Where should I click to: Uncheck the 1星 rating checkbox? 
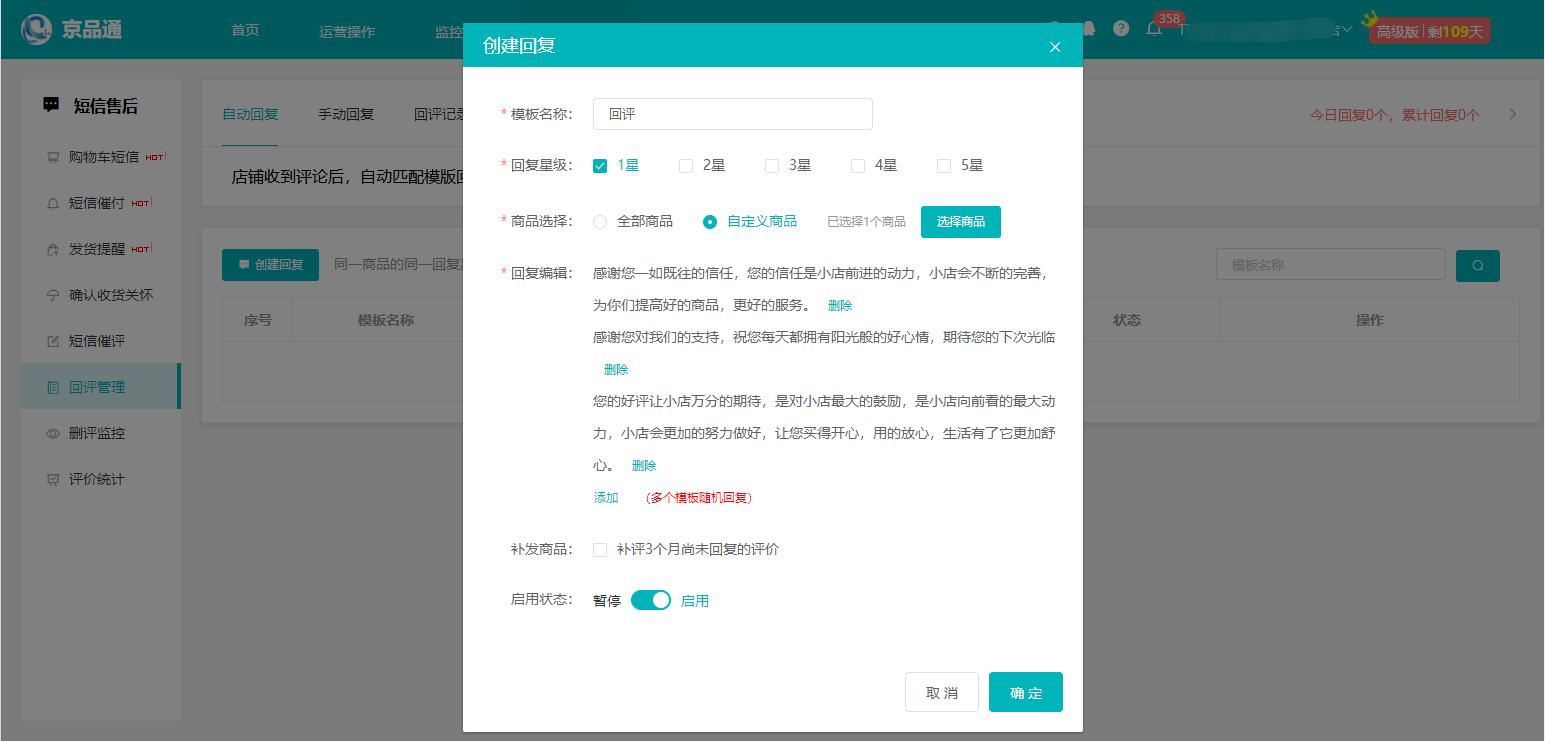click(600, 166)
